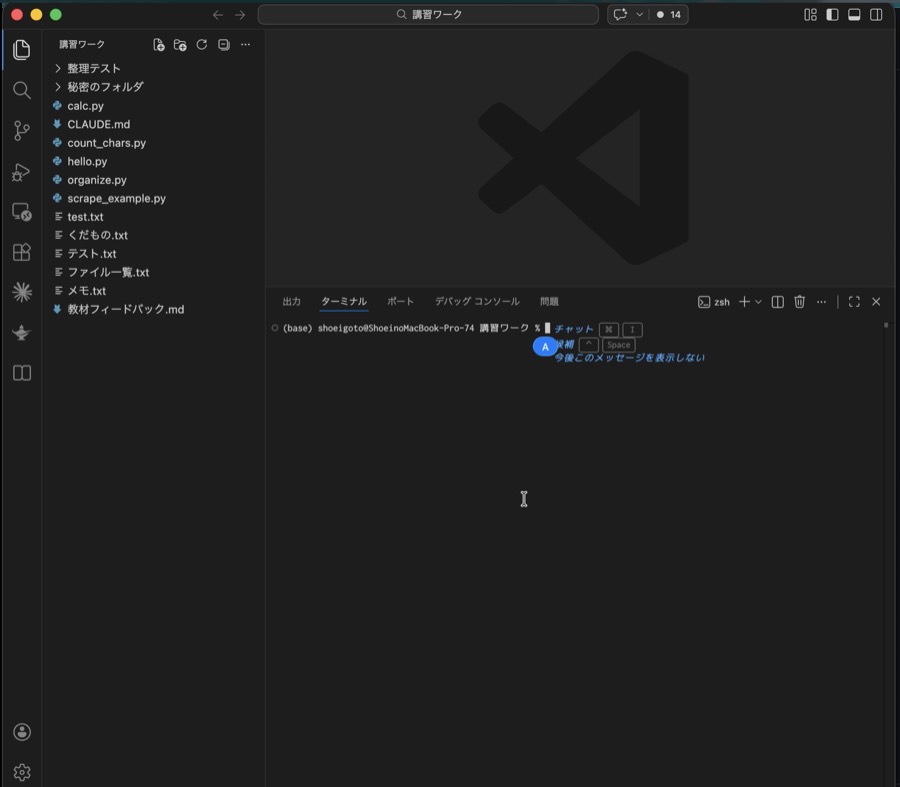Open the genie lamp icon in activity bar

(x=21, y=332)
